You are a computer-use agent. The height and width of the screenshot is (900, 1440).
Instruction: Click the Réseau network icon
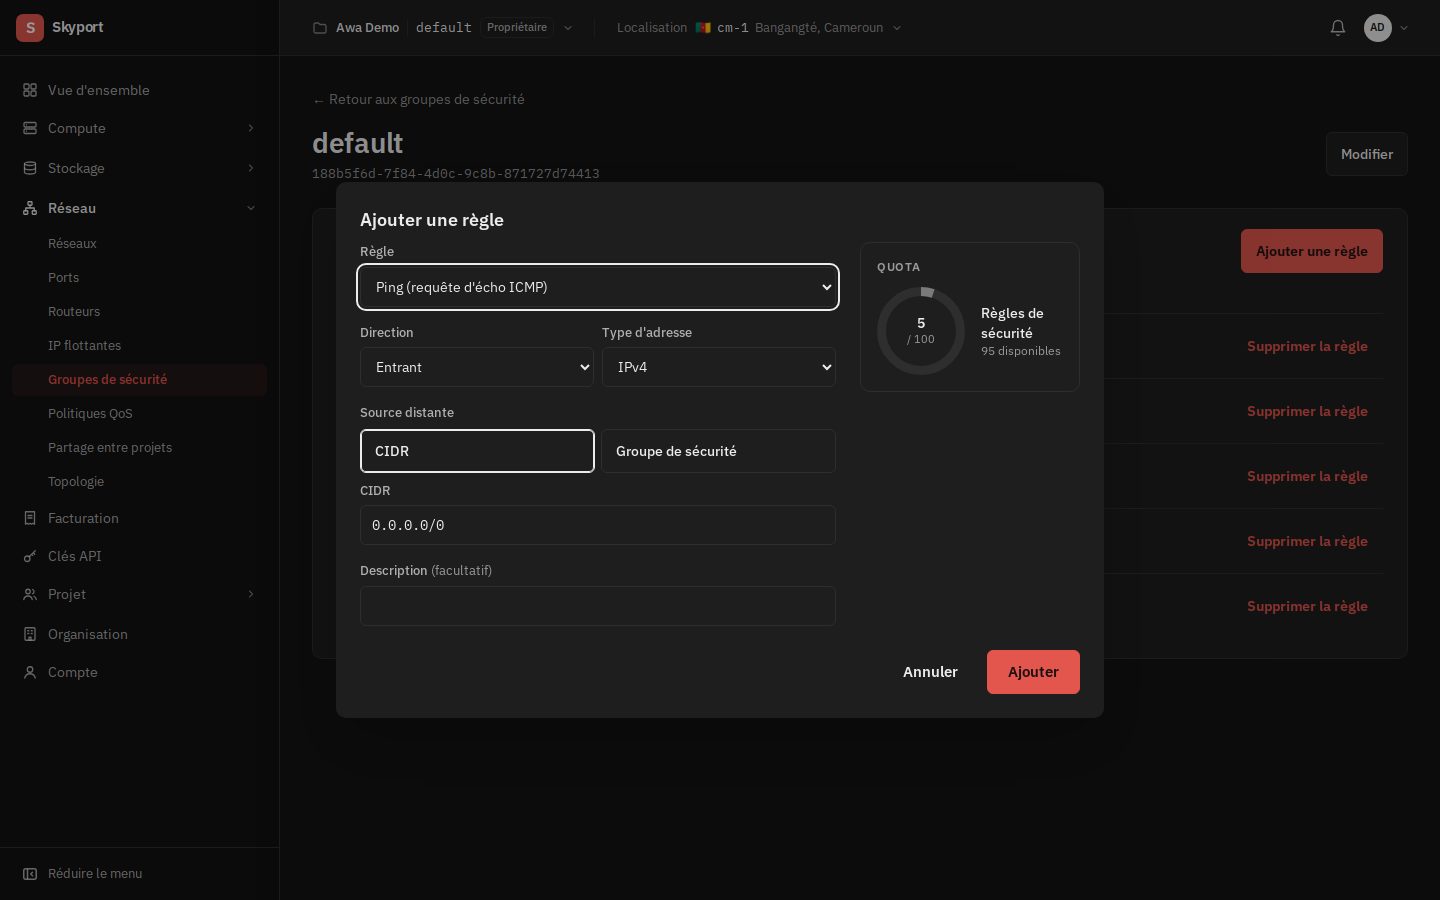point(30,208)
